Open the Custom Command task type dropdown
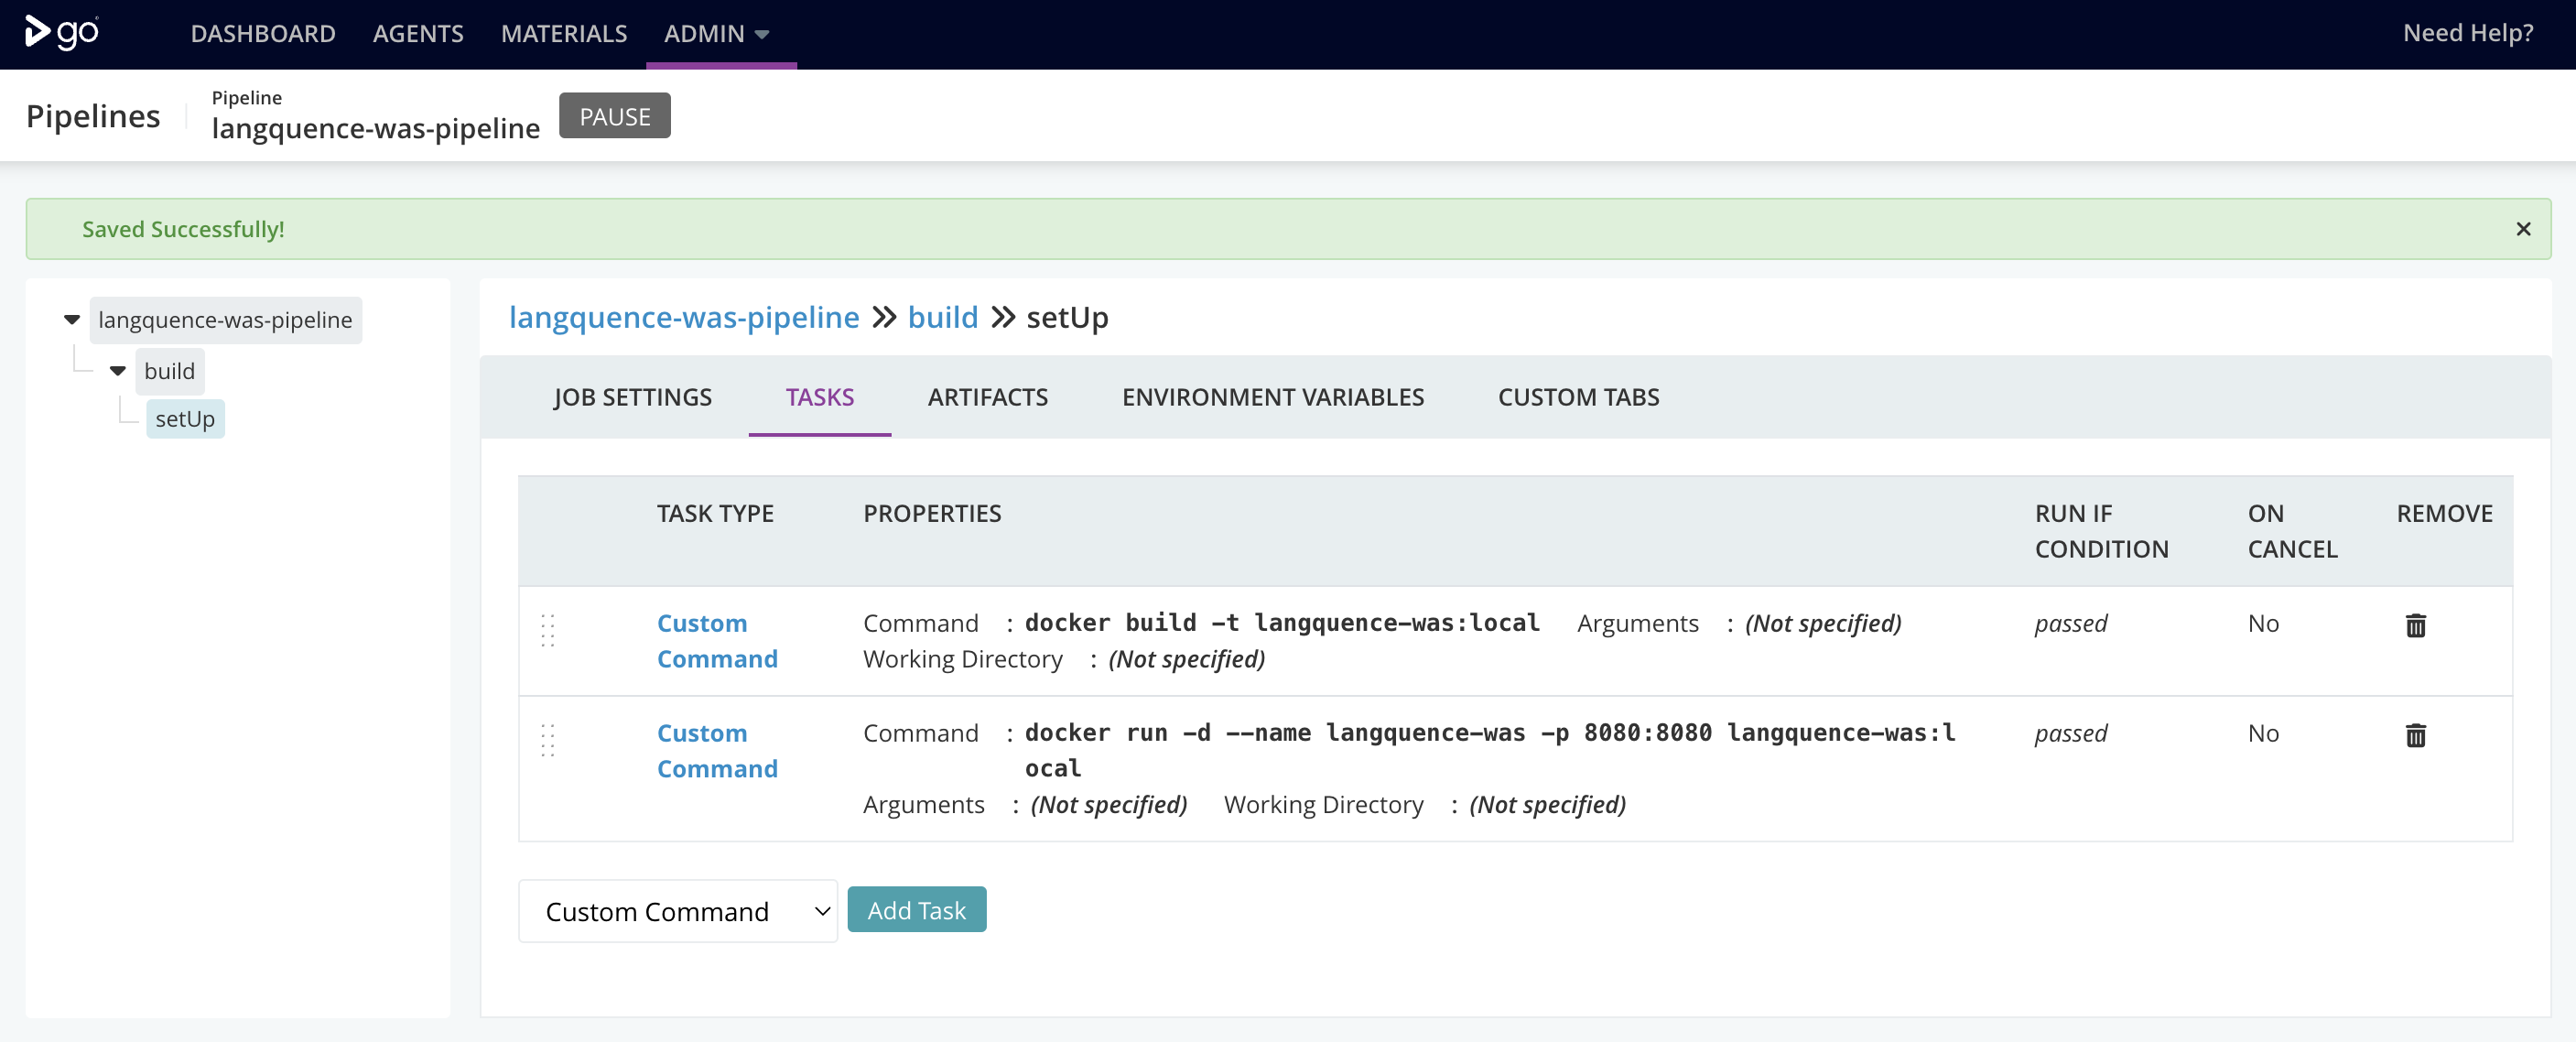This screenshot has height=1042, width=2576. click(x=677, y=911)
